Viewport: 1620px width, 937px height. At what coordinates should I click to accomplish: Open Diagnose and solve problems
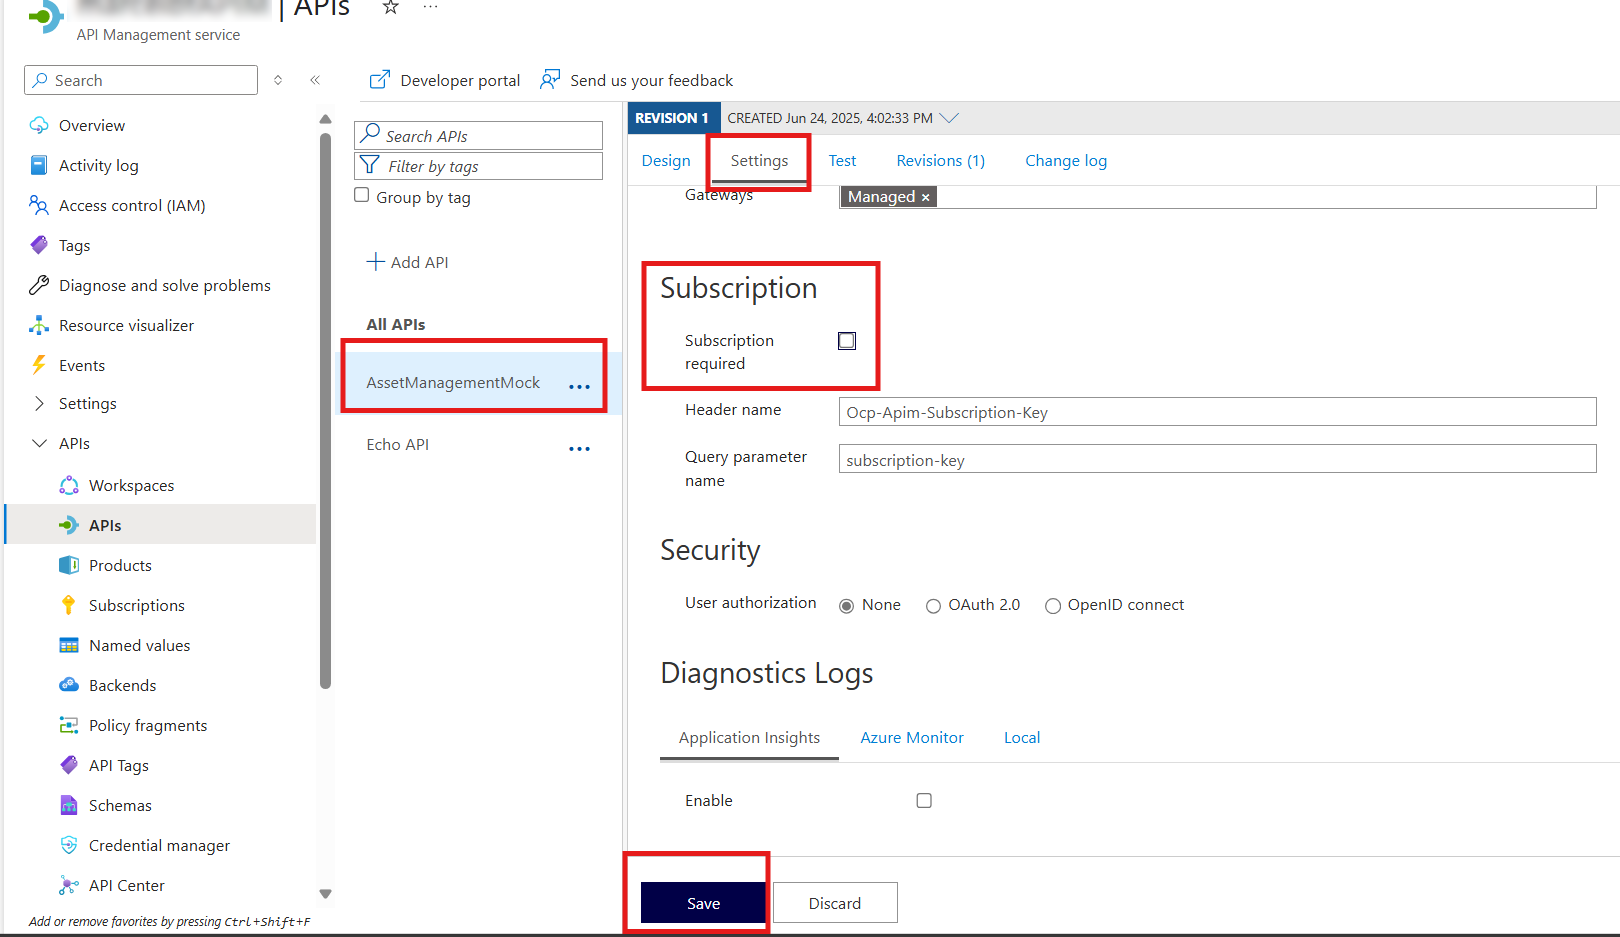tap(164, 285)
